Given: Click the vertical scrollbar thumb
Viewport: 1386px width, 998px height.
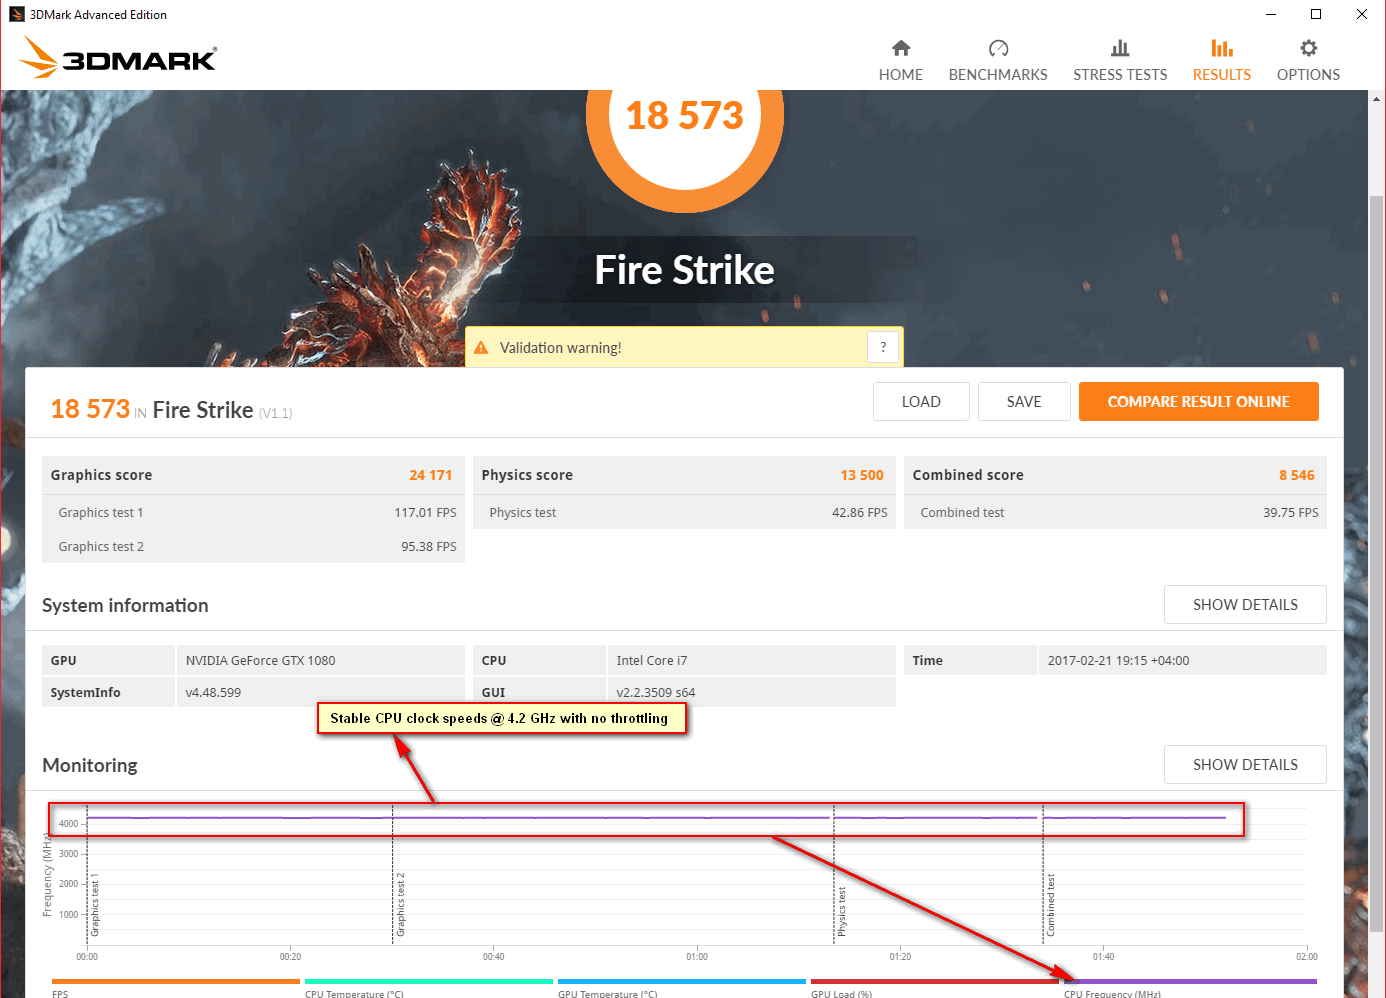Looking at the screenshot, I should pyautogui.click(x=1377, y=565).
